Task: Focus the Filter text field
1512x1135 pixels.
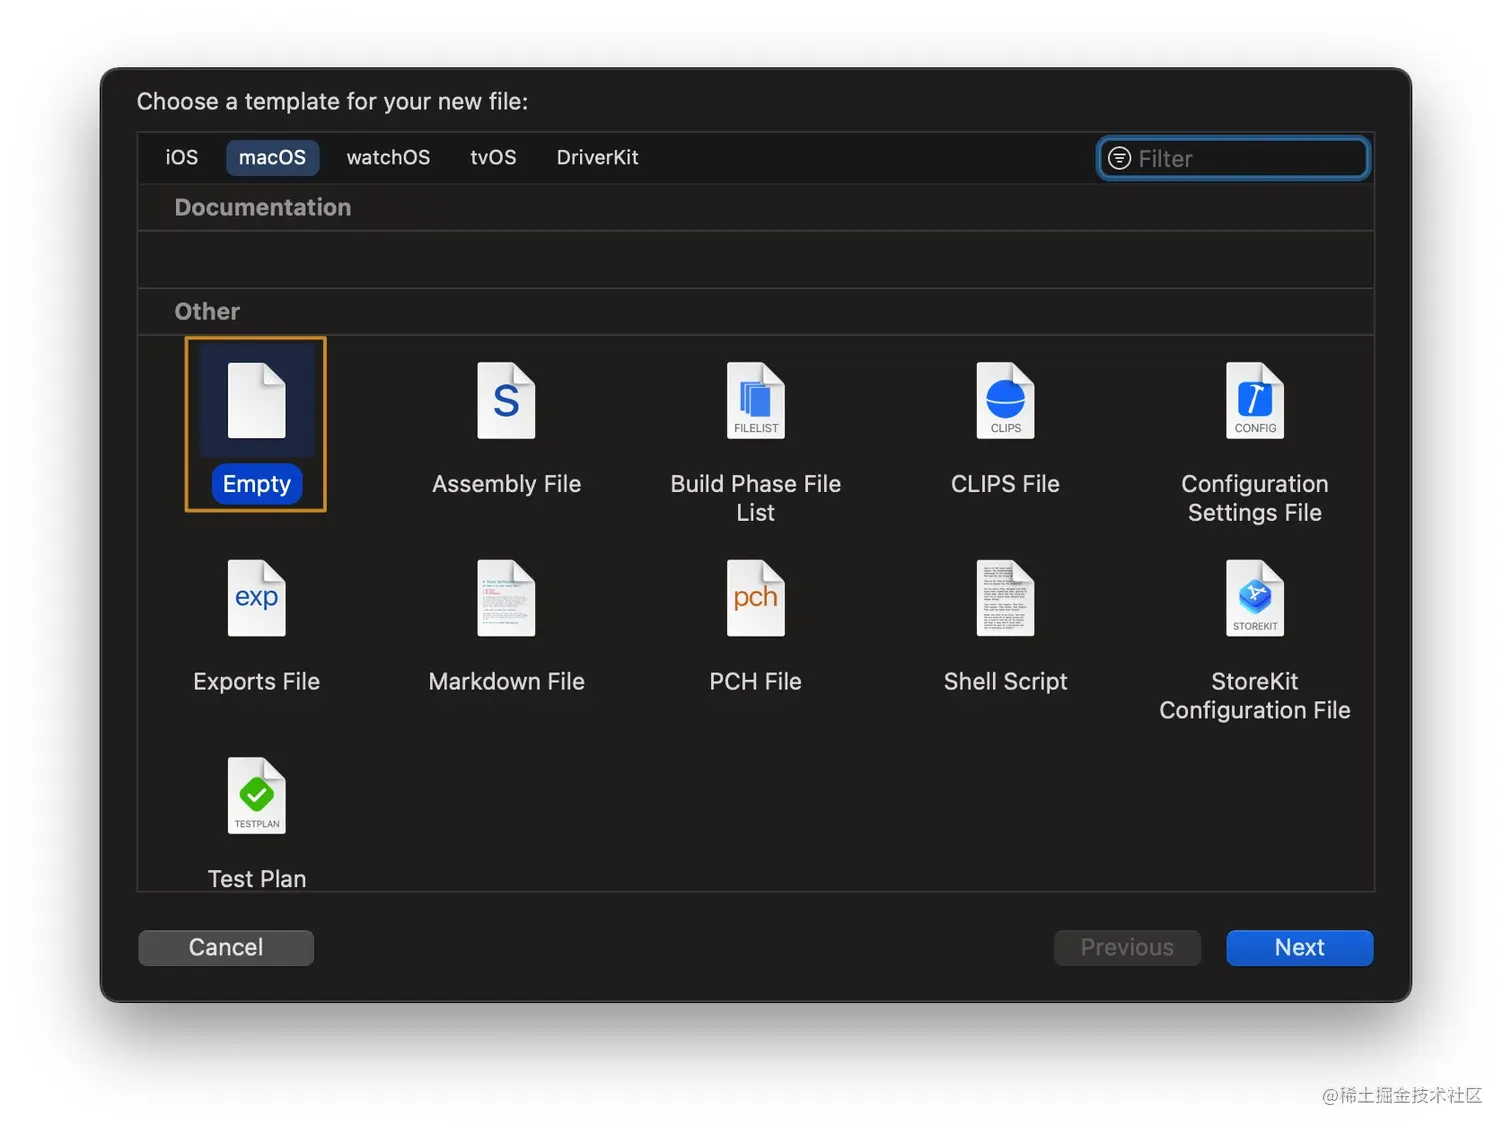Action: 1233,158
